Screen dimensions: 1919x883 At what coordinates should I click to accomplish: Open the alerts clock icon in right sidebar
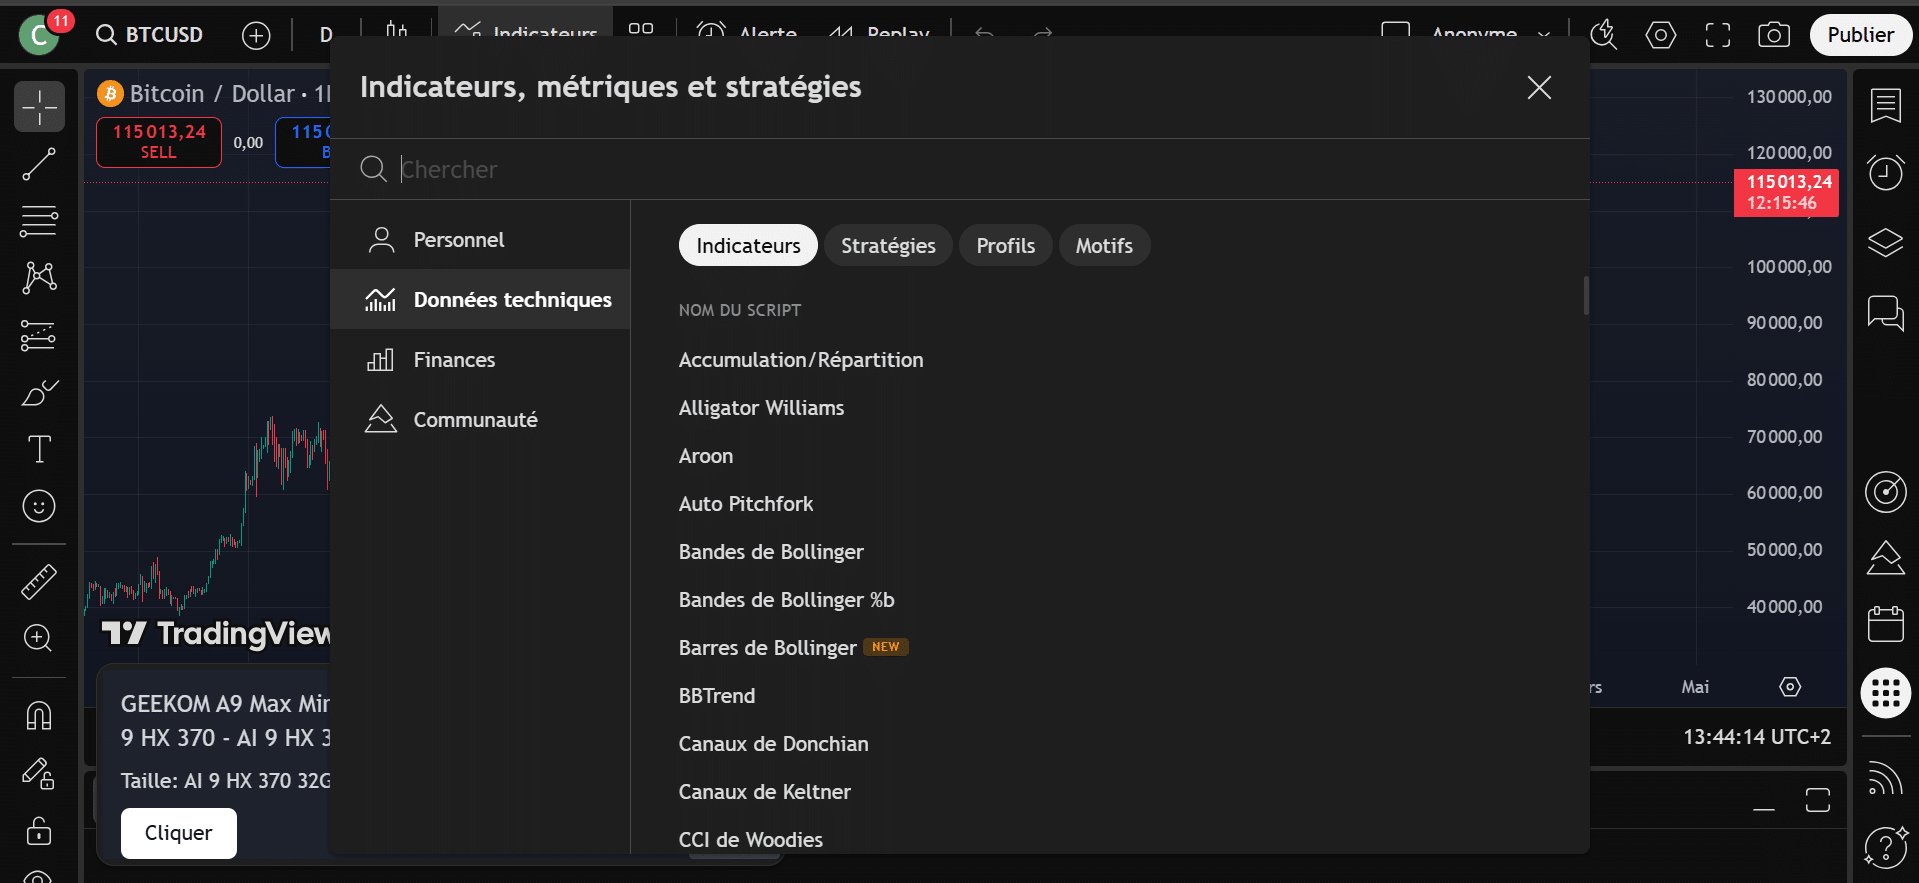1885,173
